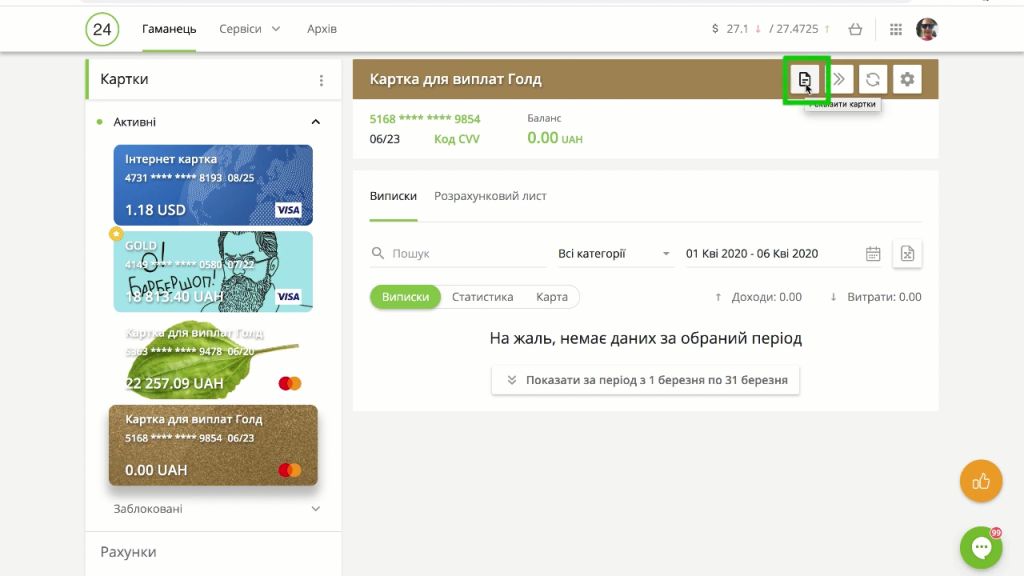Open the Всі категорії dropdown
This screenshot has height=576, width=1024.
click(614, 254)
